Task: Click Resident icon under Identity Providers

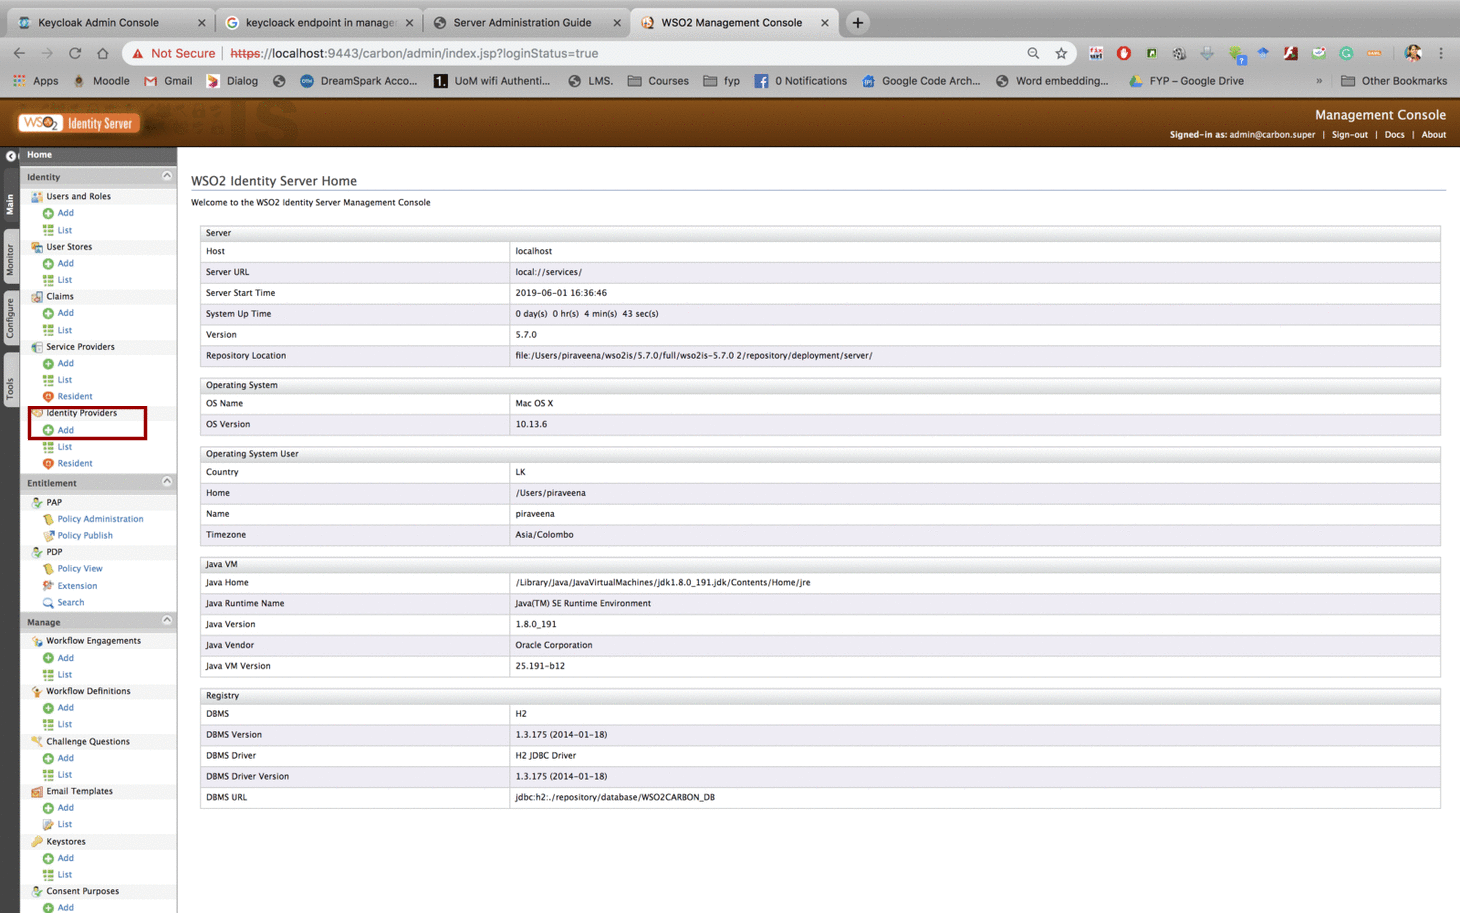Action: (x=48, y=463)
